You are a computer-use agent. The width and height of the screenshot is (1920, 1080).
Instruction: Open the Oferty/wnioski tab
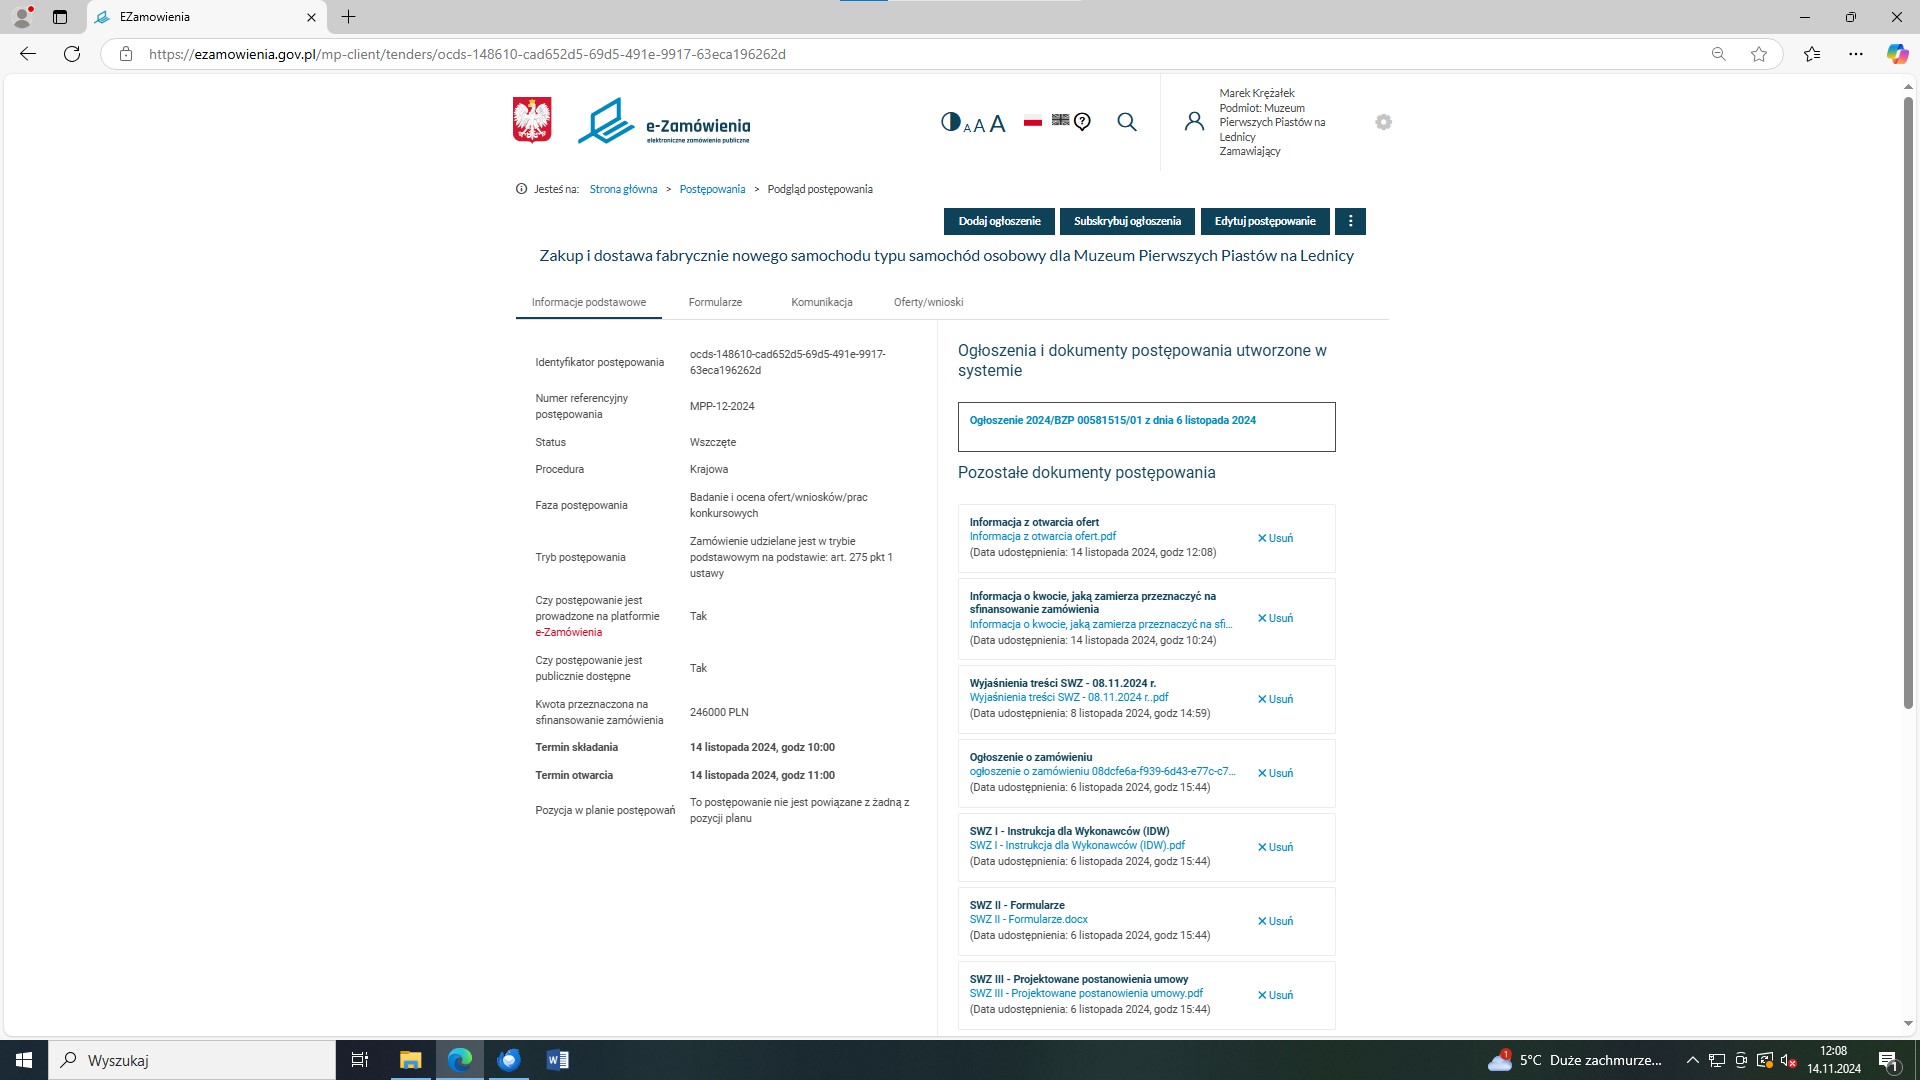pos(928,302)
